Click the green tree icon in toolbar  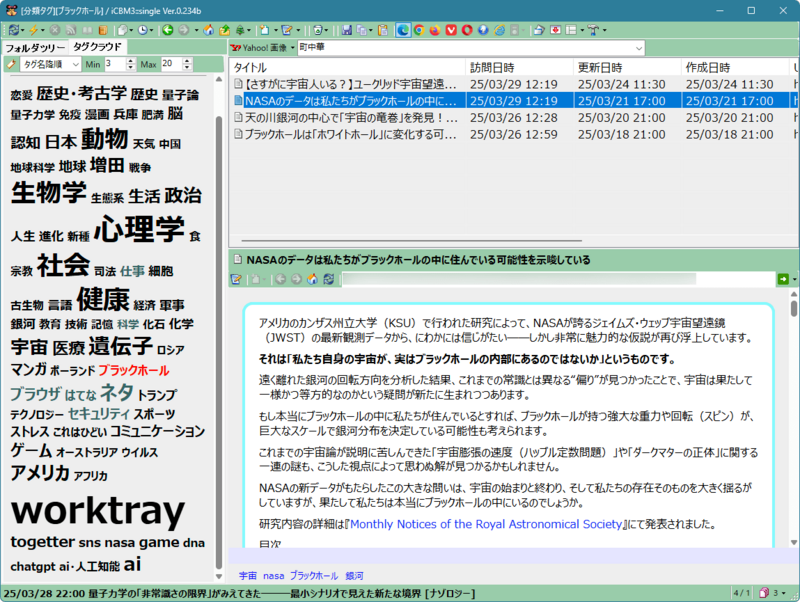click(x=240, y=30)
